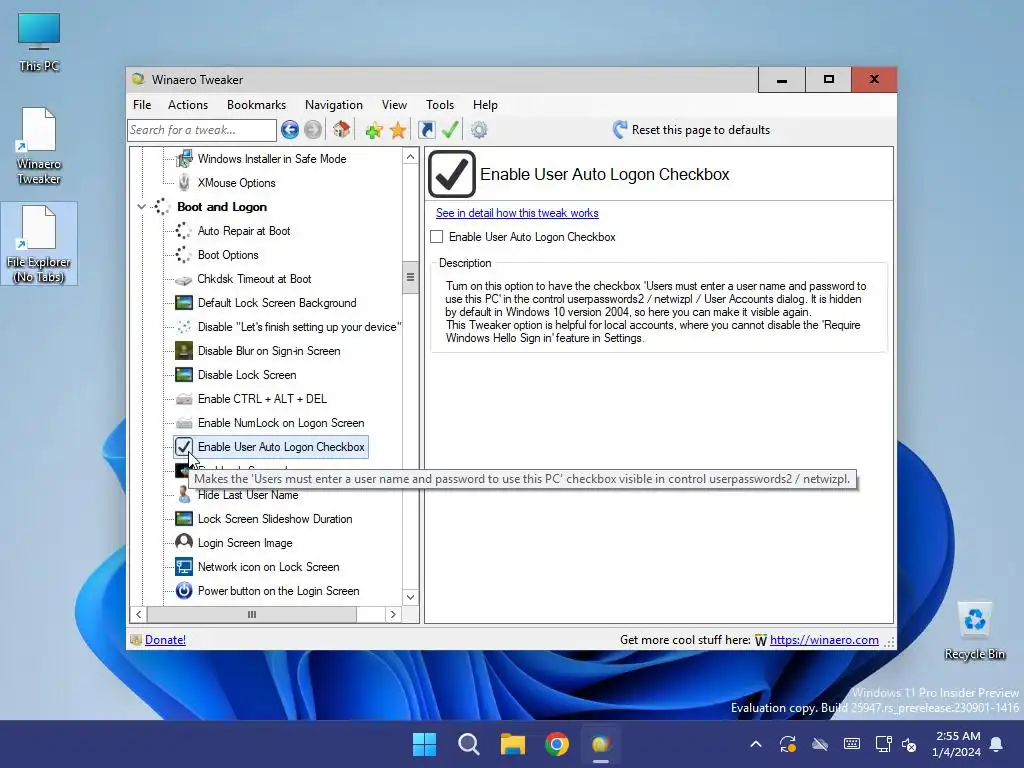The image size is (1024, 768).
Task: Click the Donate! link
Action: click(165, 640)
